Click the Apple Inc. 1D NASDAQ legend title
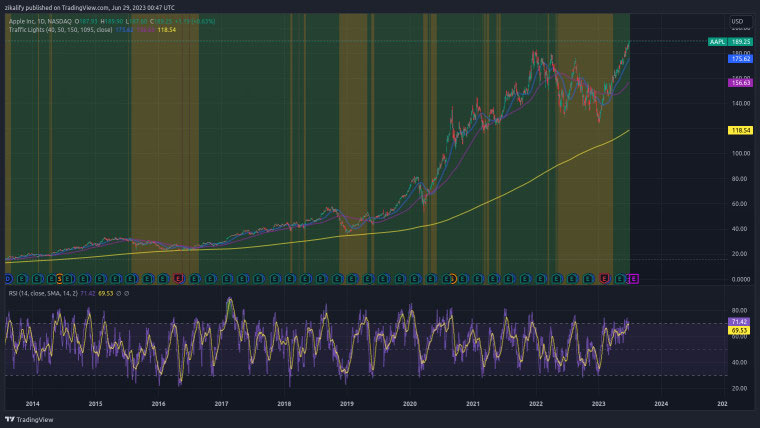Screen dimensions: 760x428 coord(40,21)
